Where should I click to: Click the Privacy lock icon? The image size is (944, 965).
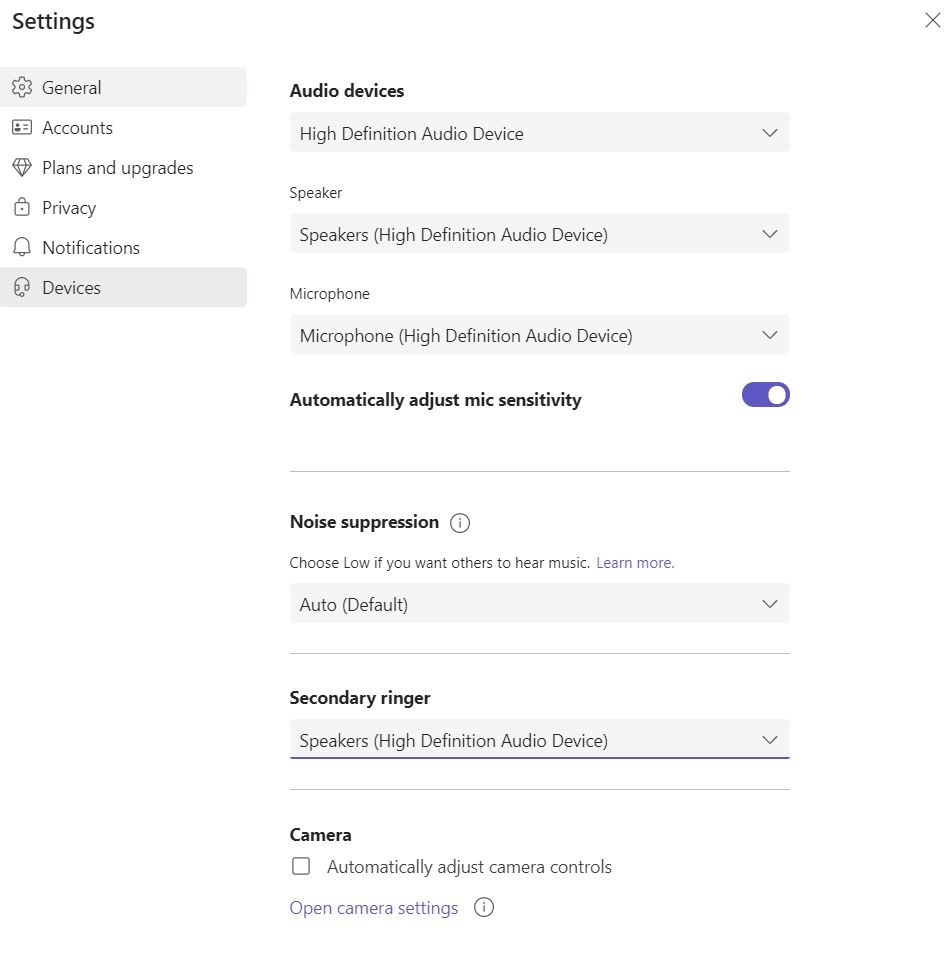(x=22, y=207)
